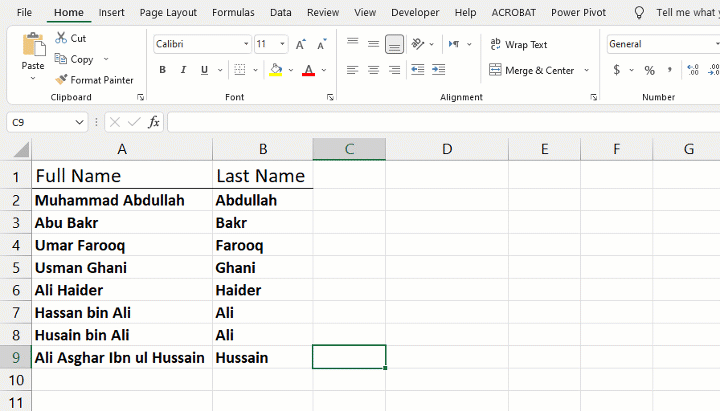This screenshot has width=720, height=411.
Task: Select row 5 header
Action: (16, 268)
